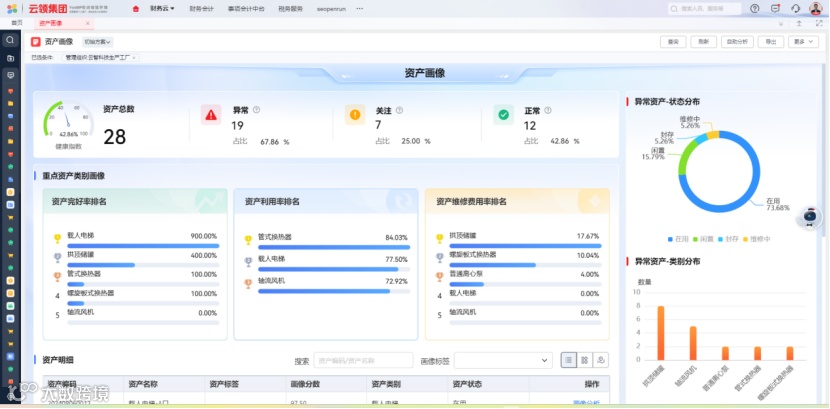Screen dimensions: 830x409
Task: Open the help question mark icon
Action: point(755,8)
